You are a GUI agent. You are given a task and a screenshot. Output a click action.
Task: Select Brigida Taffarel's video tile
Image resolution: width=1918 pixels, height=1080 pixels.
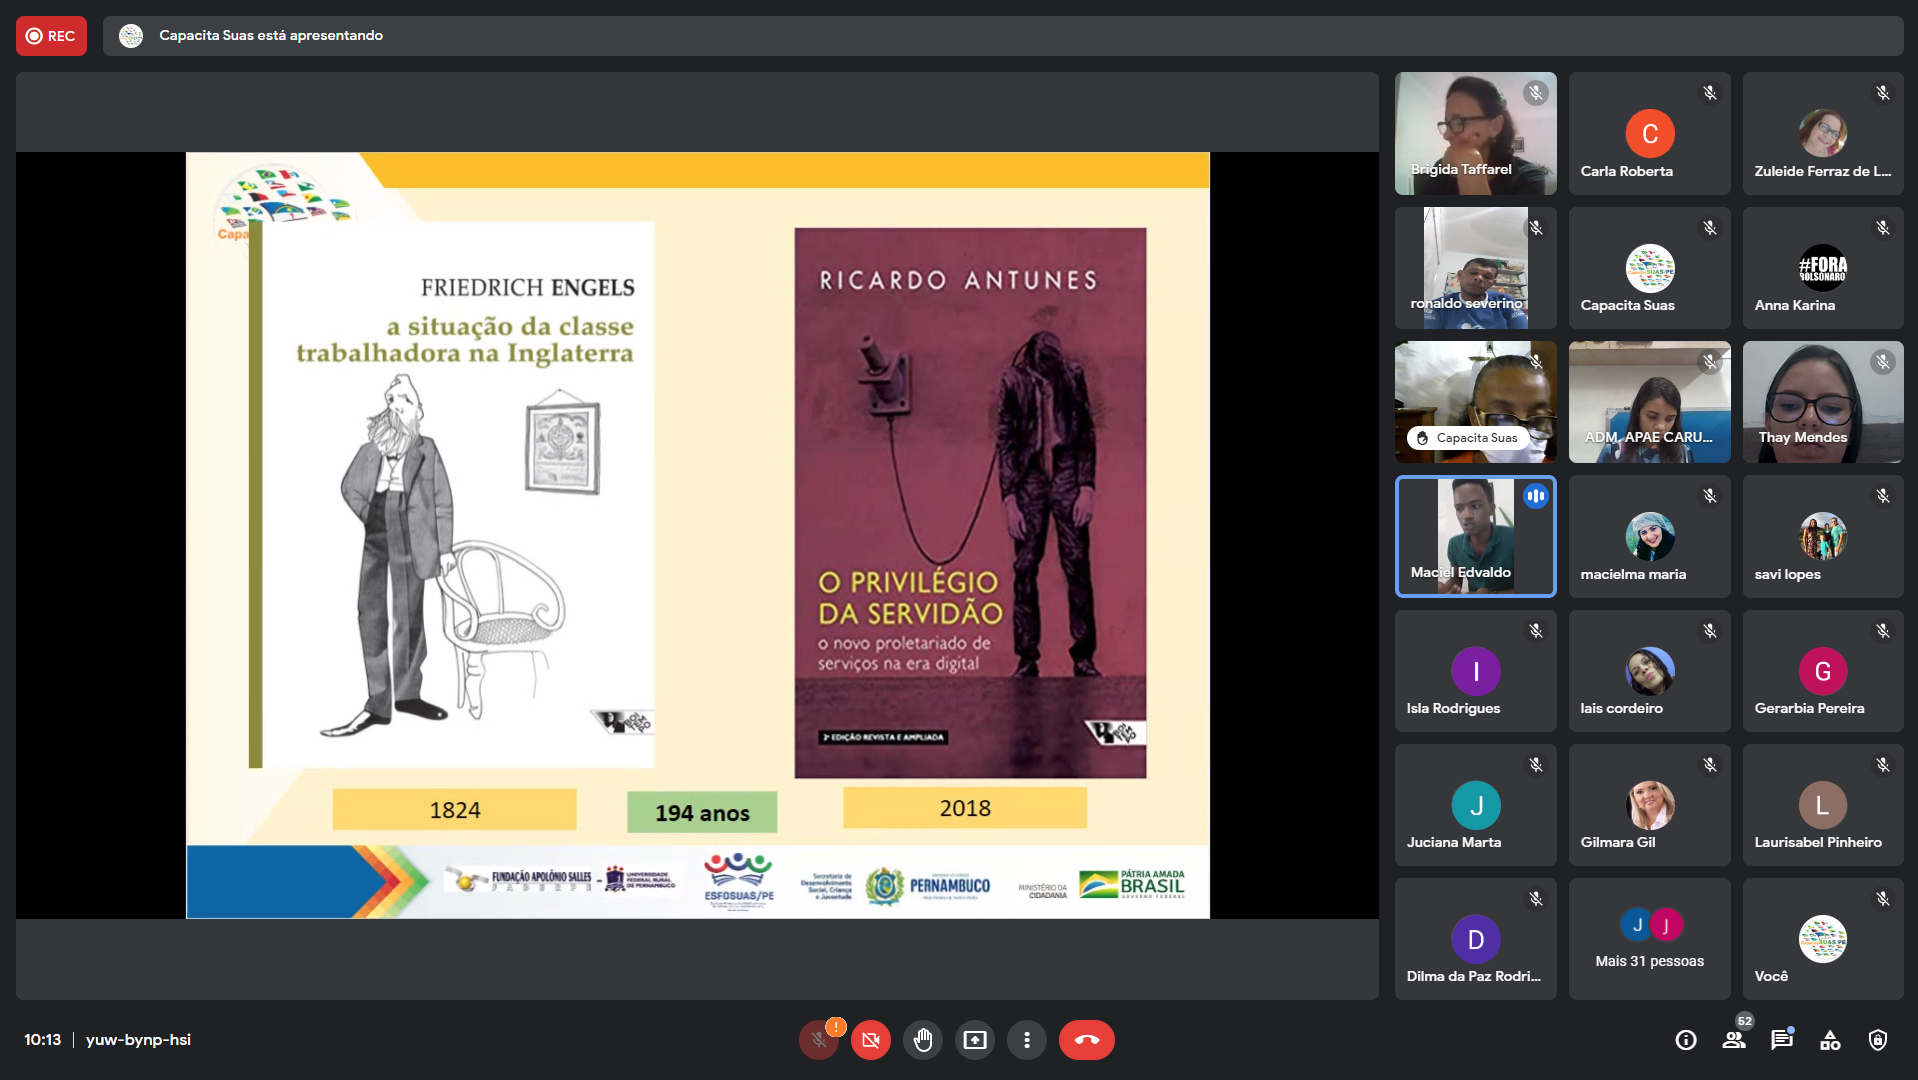[x=1475, y=133]
